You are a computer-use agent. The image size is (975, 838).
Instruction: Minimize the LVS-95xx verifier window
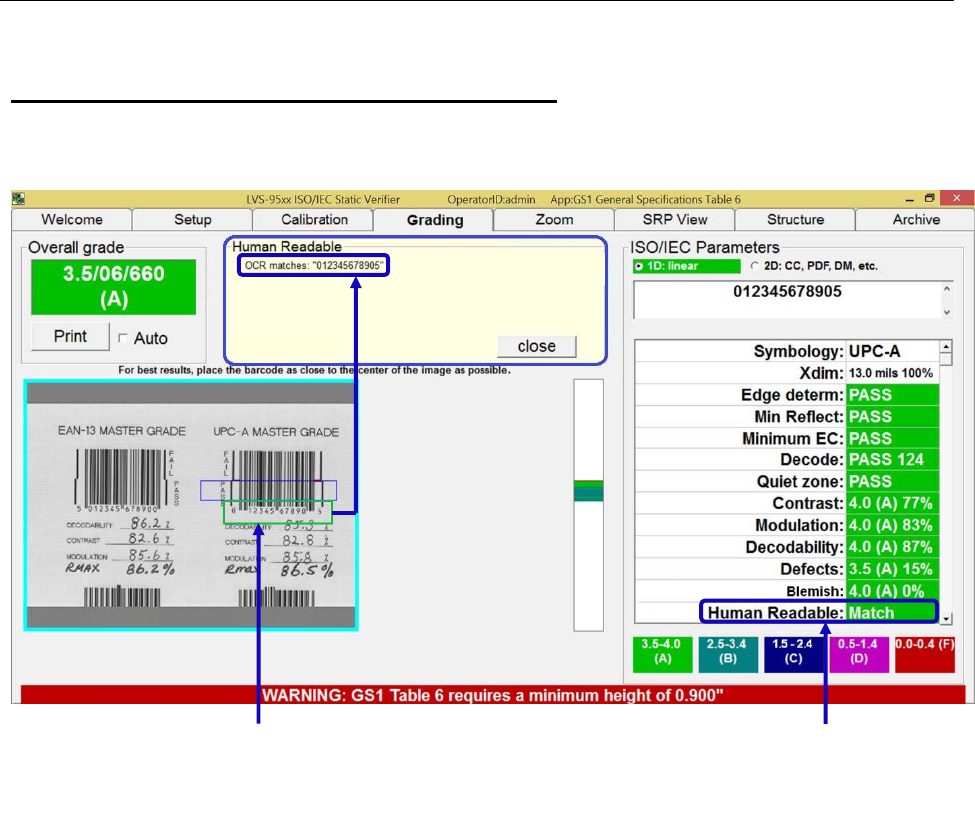[910, 199]
